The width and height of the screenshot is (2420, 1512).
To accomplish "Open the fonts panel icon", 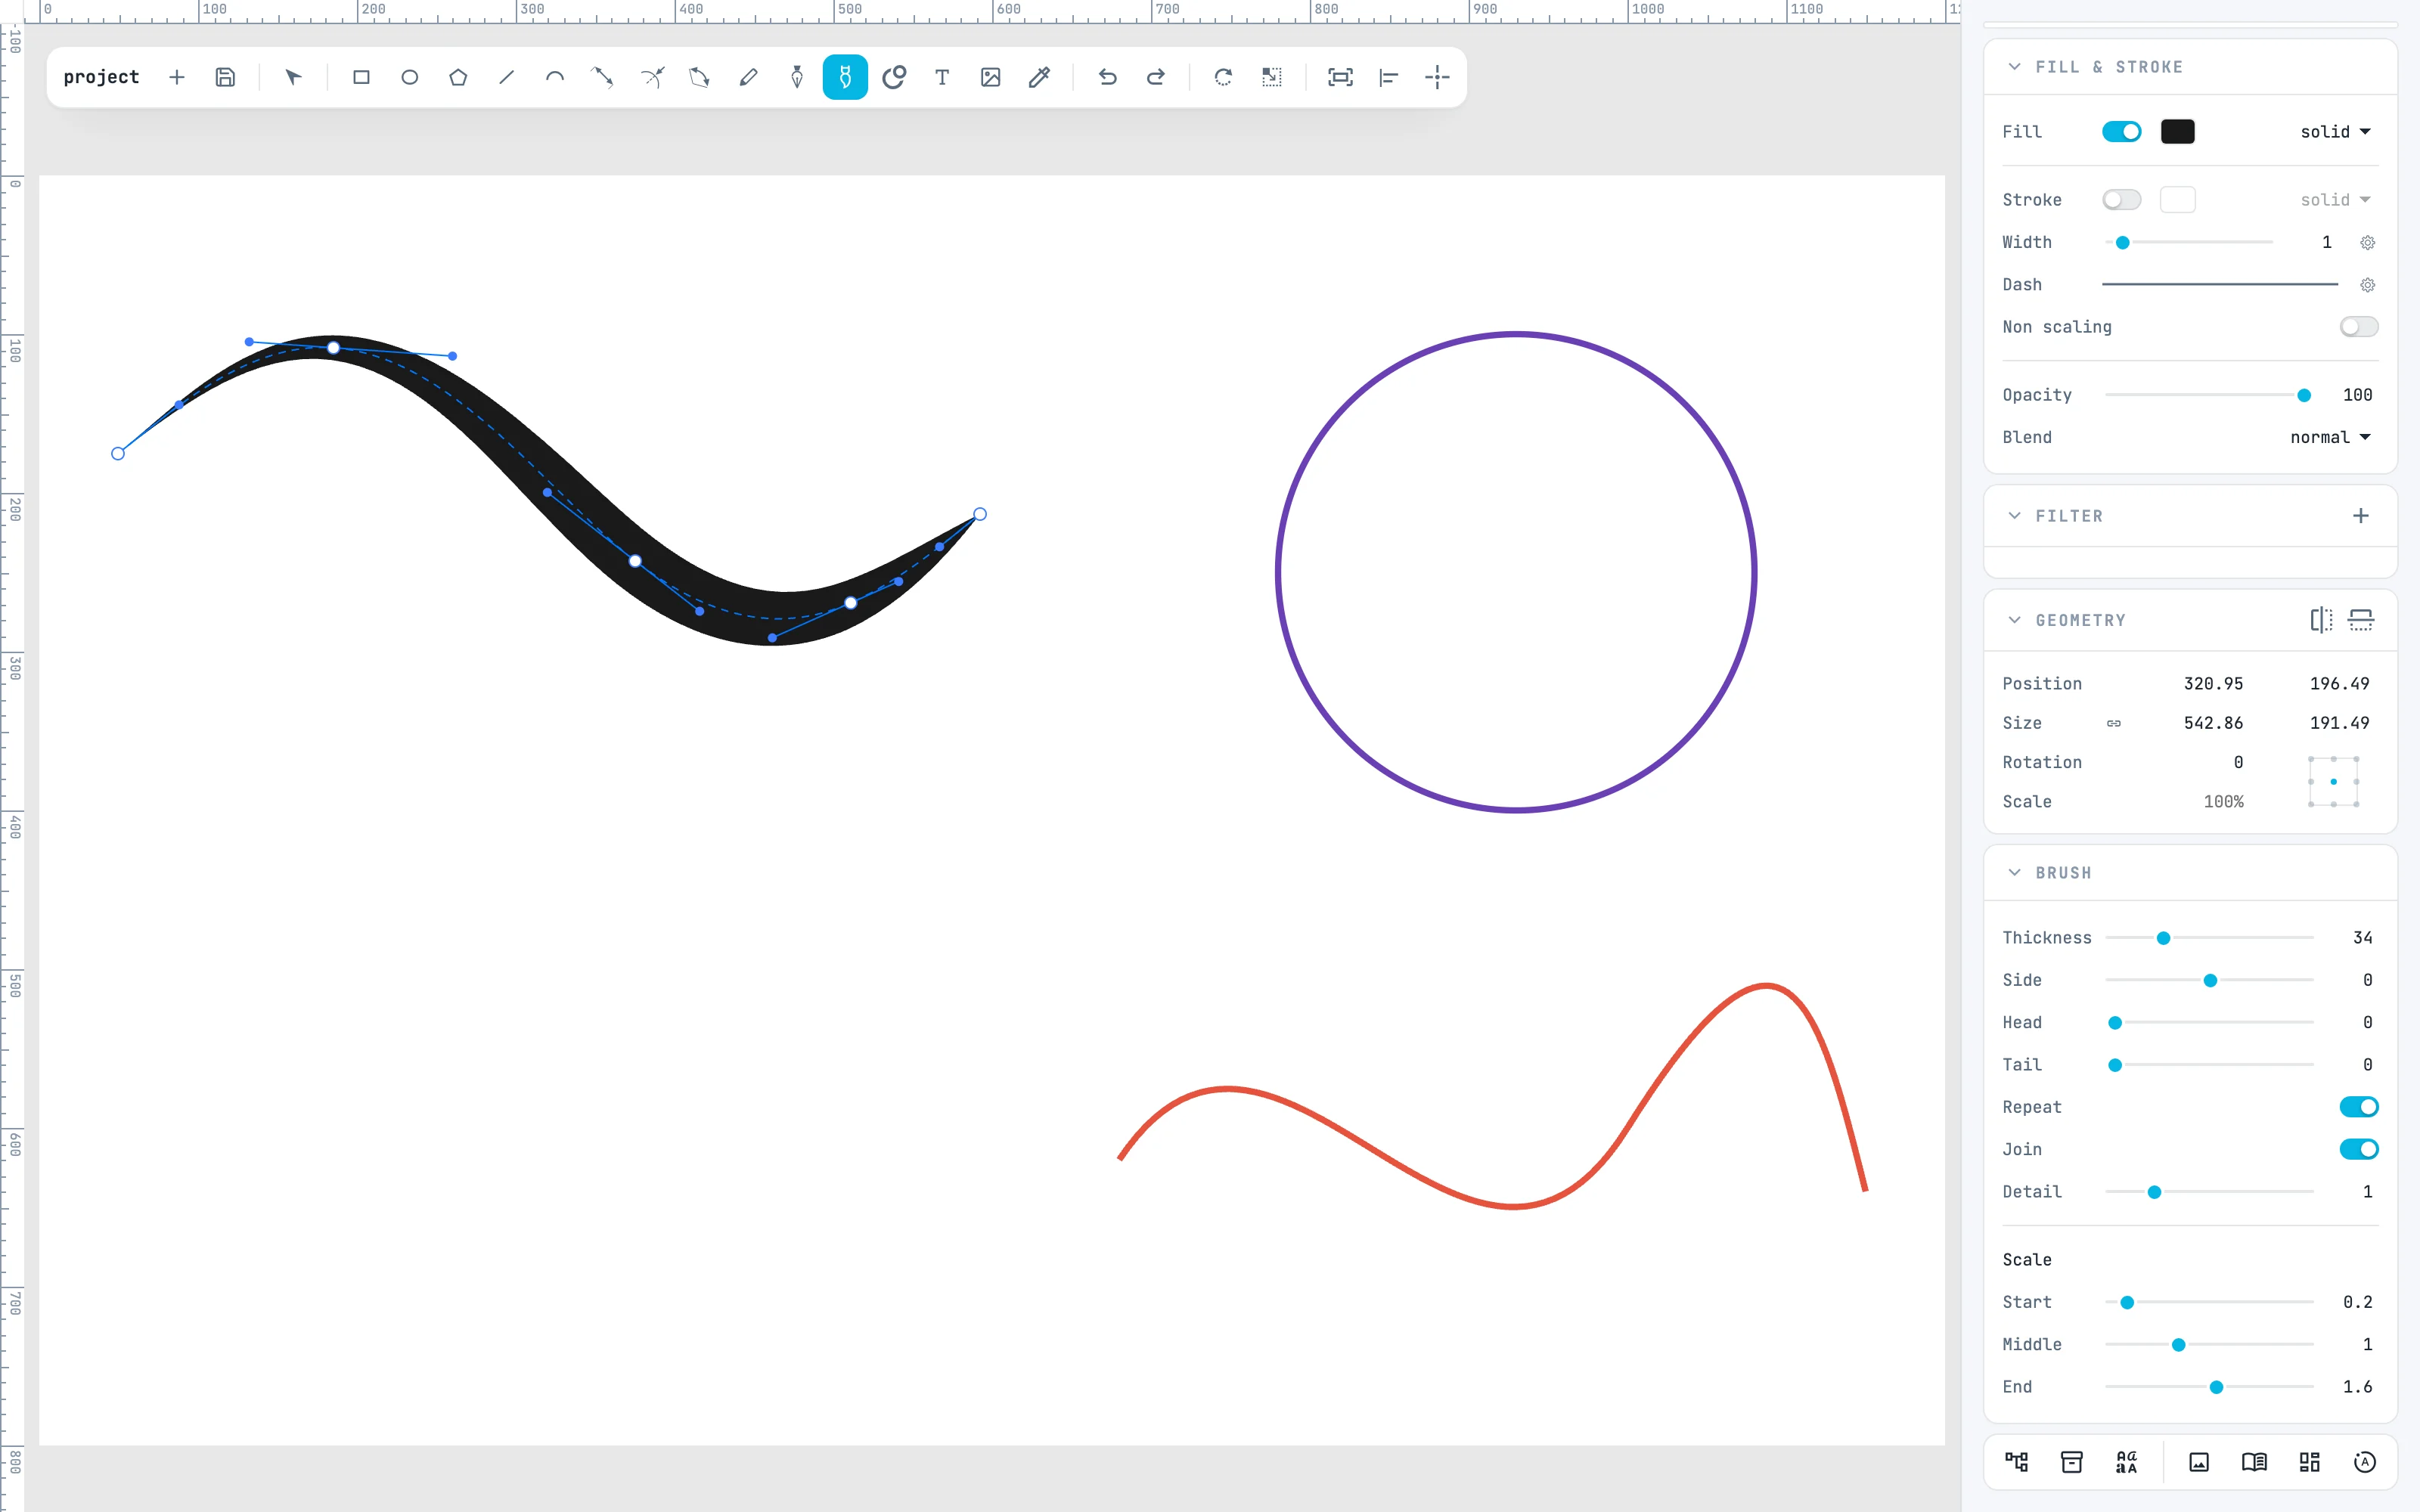I will 2126,1462.
